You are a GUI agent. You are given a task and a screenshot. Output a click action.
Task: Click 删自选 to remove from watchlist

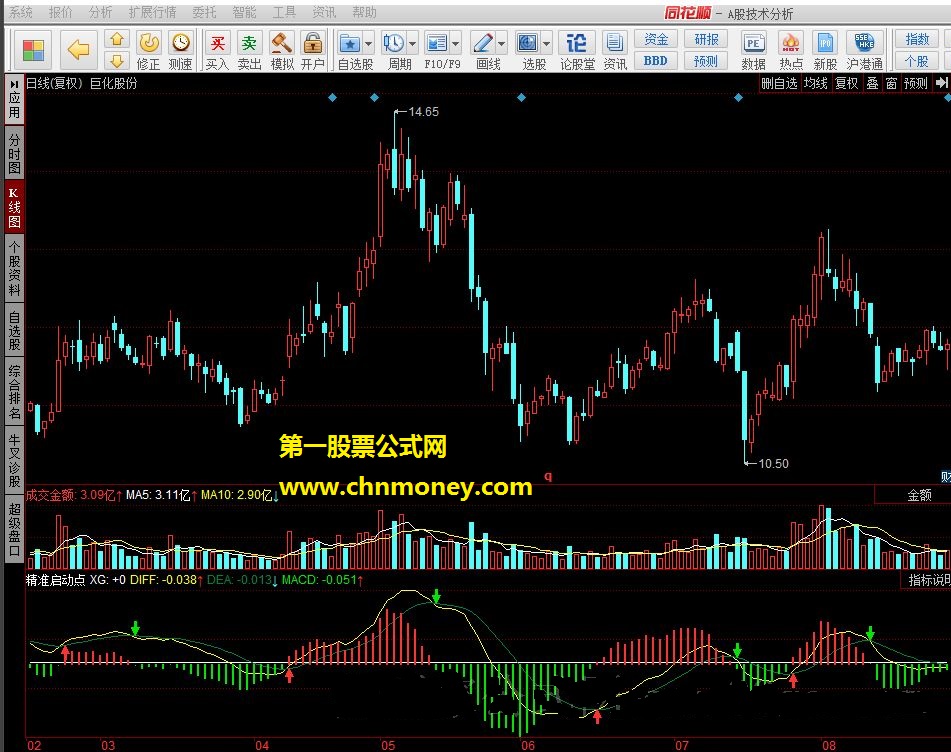[x=779, y=83]
